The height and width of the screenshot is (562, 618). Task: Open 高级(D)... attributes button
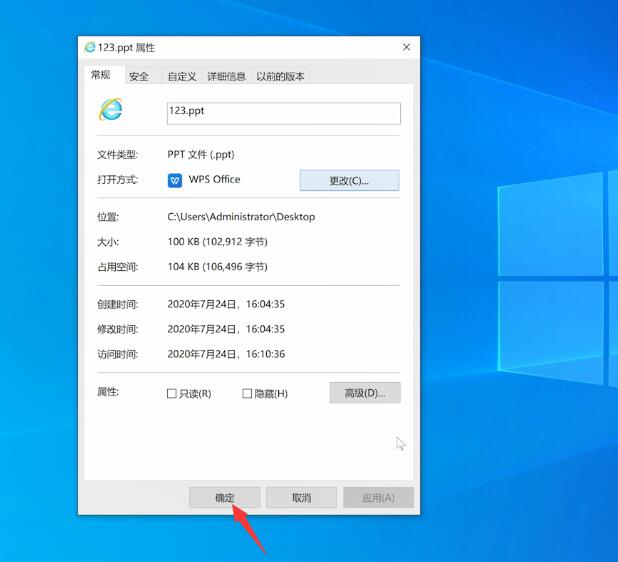365,393
